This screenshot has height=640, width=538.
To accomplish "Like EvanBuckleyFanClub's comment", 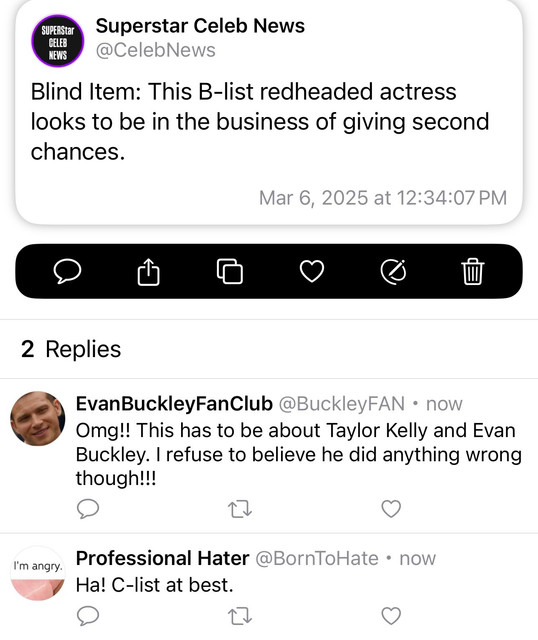I will (391, 509).
